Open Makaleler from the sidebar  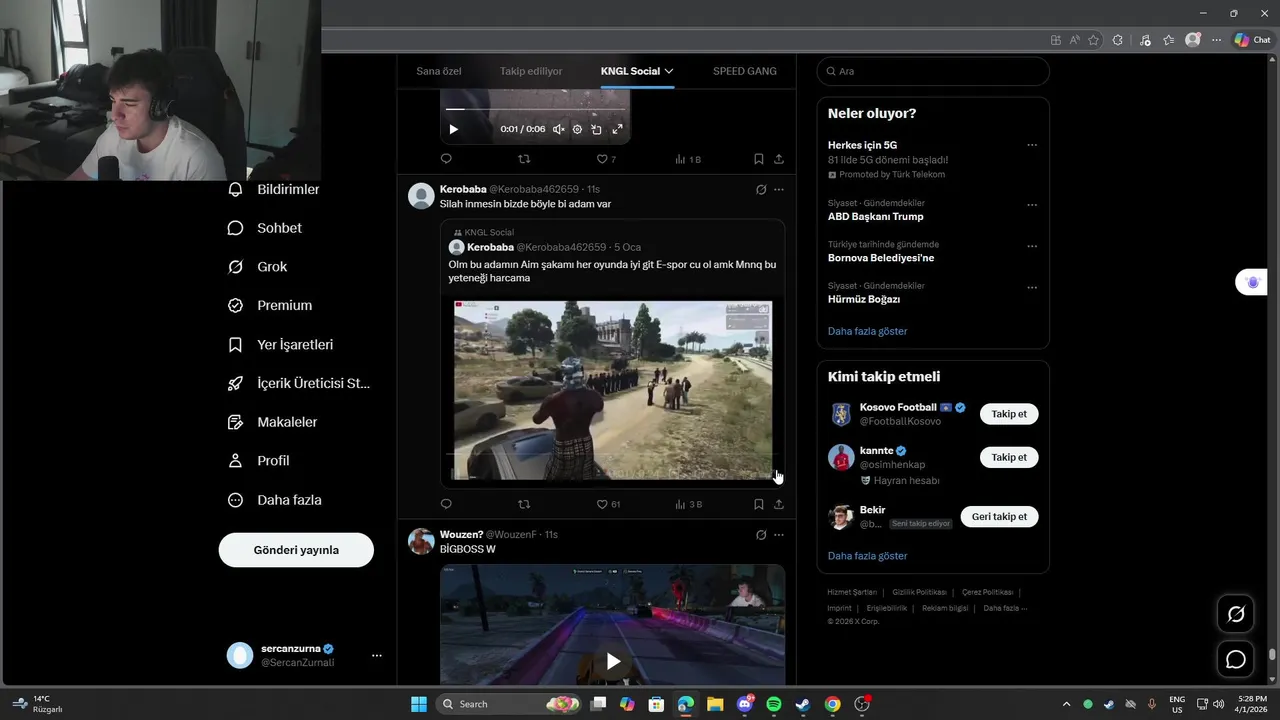pos(273,422)
